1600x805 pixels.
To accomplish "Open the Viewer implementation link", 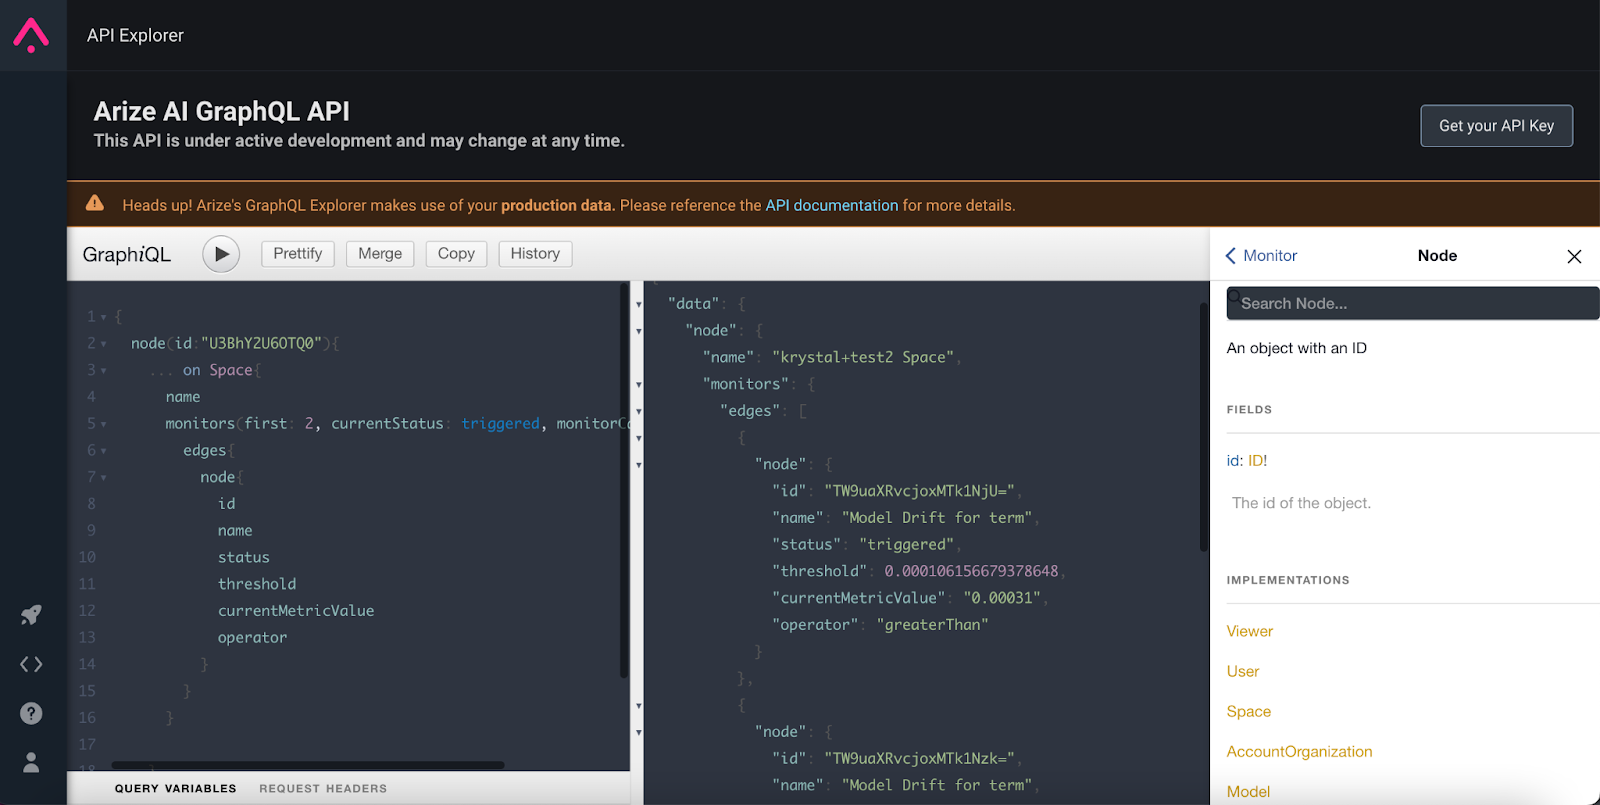I will point(1250,631).
